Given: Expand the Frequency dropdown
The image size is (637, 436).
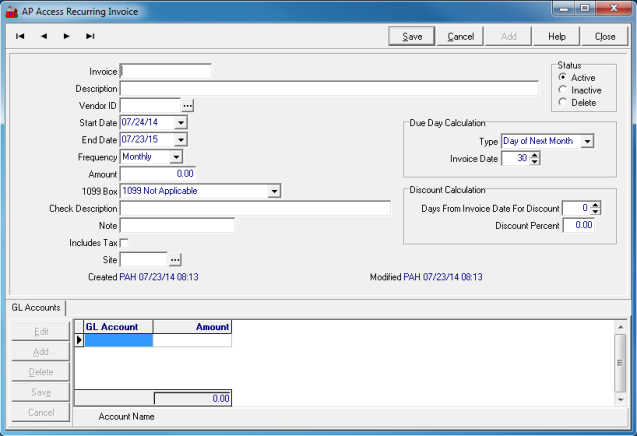Looking at the screenshot, I should (x=176, y=157).
